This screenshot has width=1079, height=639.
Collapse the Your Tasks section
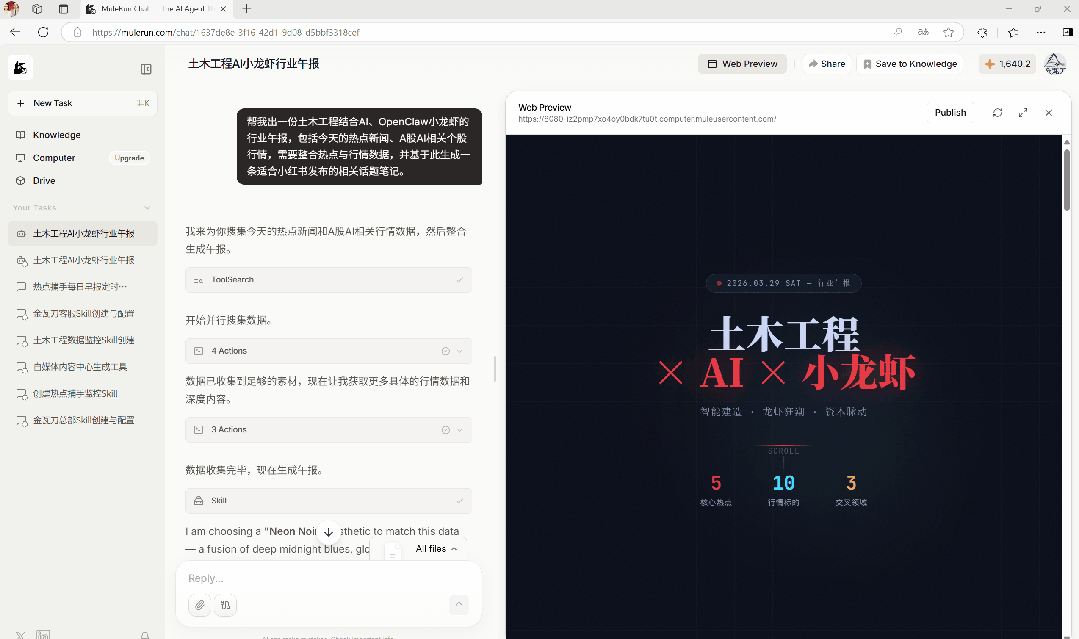tap(147, 208)
